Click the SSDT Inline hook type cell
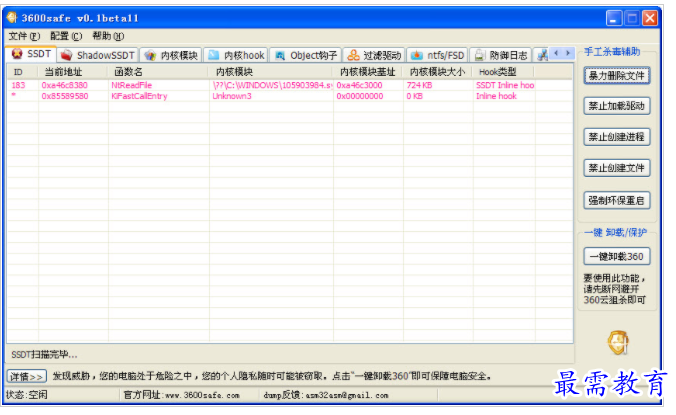Image resolution: width=676 pixels, height=415 pixels. [505, 85]
